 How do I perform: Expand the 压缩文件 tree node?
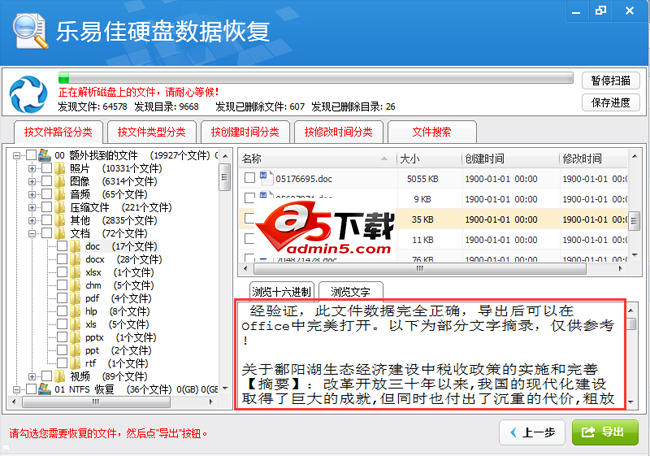(x=32, y=207)
